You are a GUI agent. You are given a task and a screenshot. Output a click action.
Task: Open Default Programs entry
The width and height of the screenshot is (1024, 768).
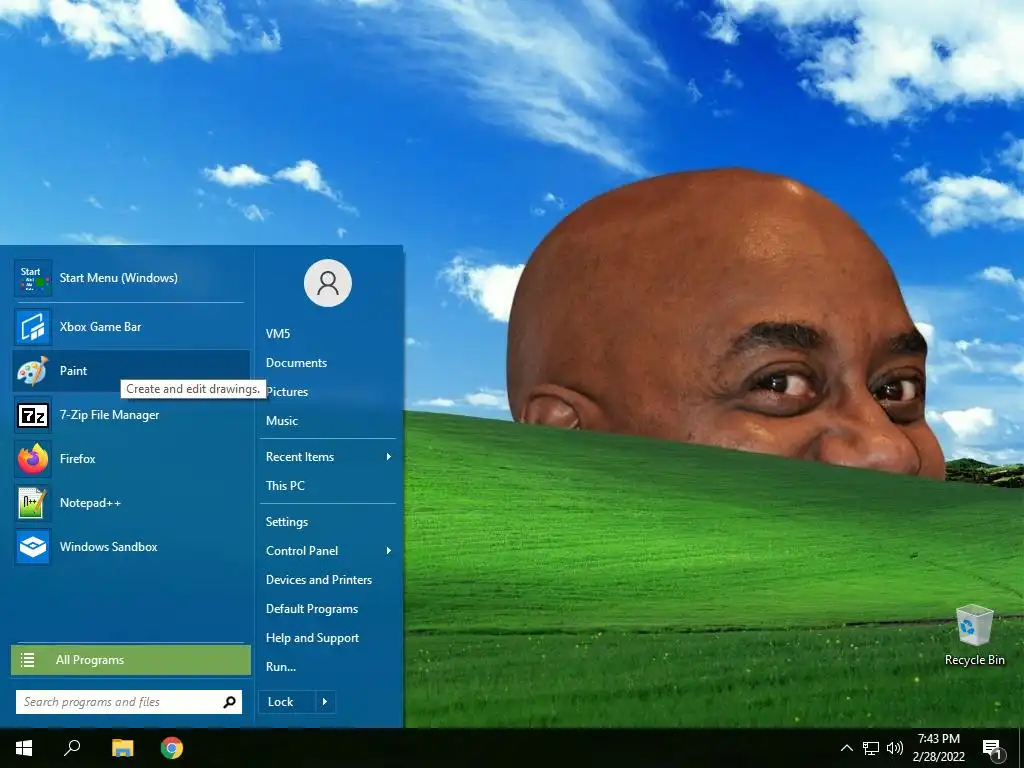(312, 609)
